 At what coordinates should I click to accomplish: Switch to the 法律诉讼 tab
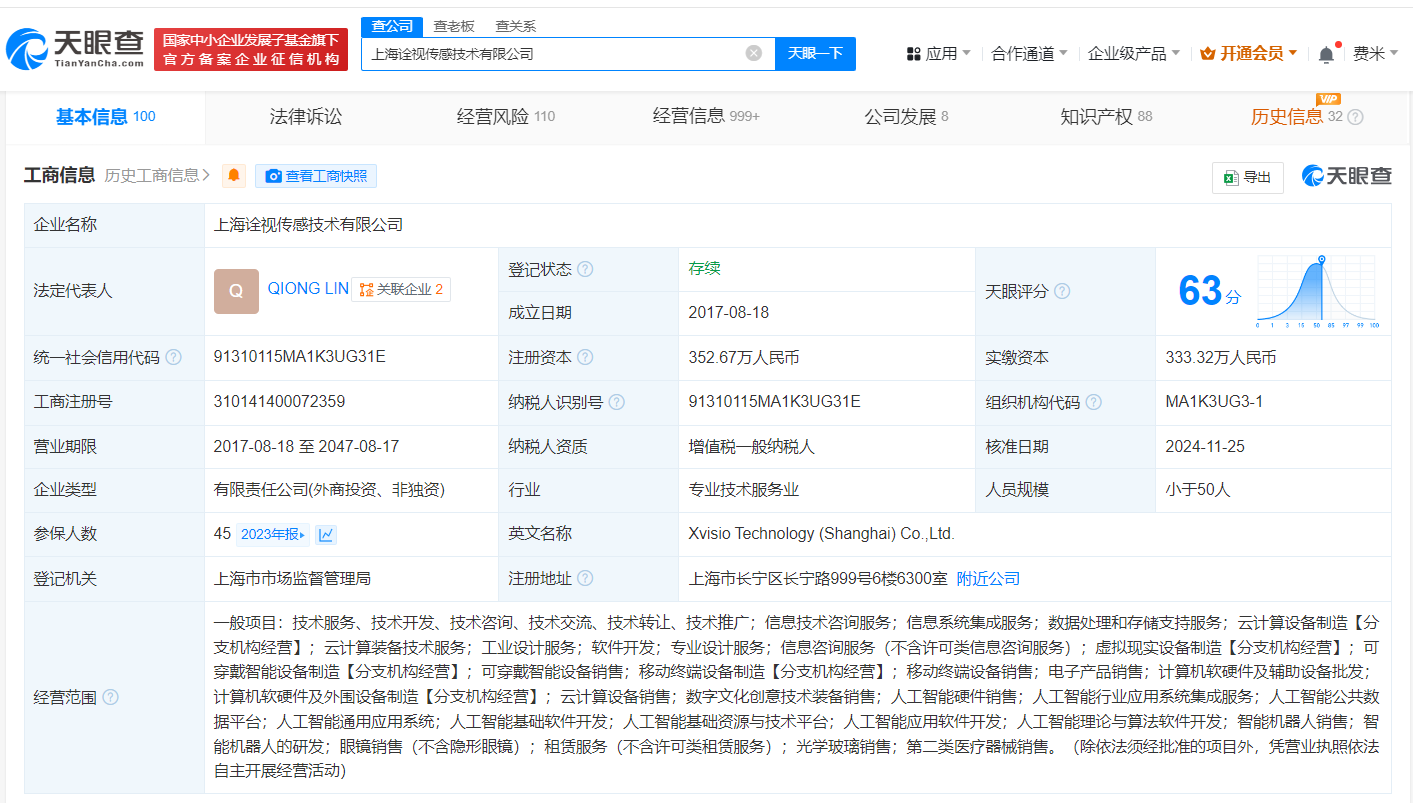point(306,117)
